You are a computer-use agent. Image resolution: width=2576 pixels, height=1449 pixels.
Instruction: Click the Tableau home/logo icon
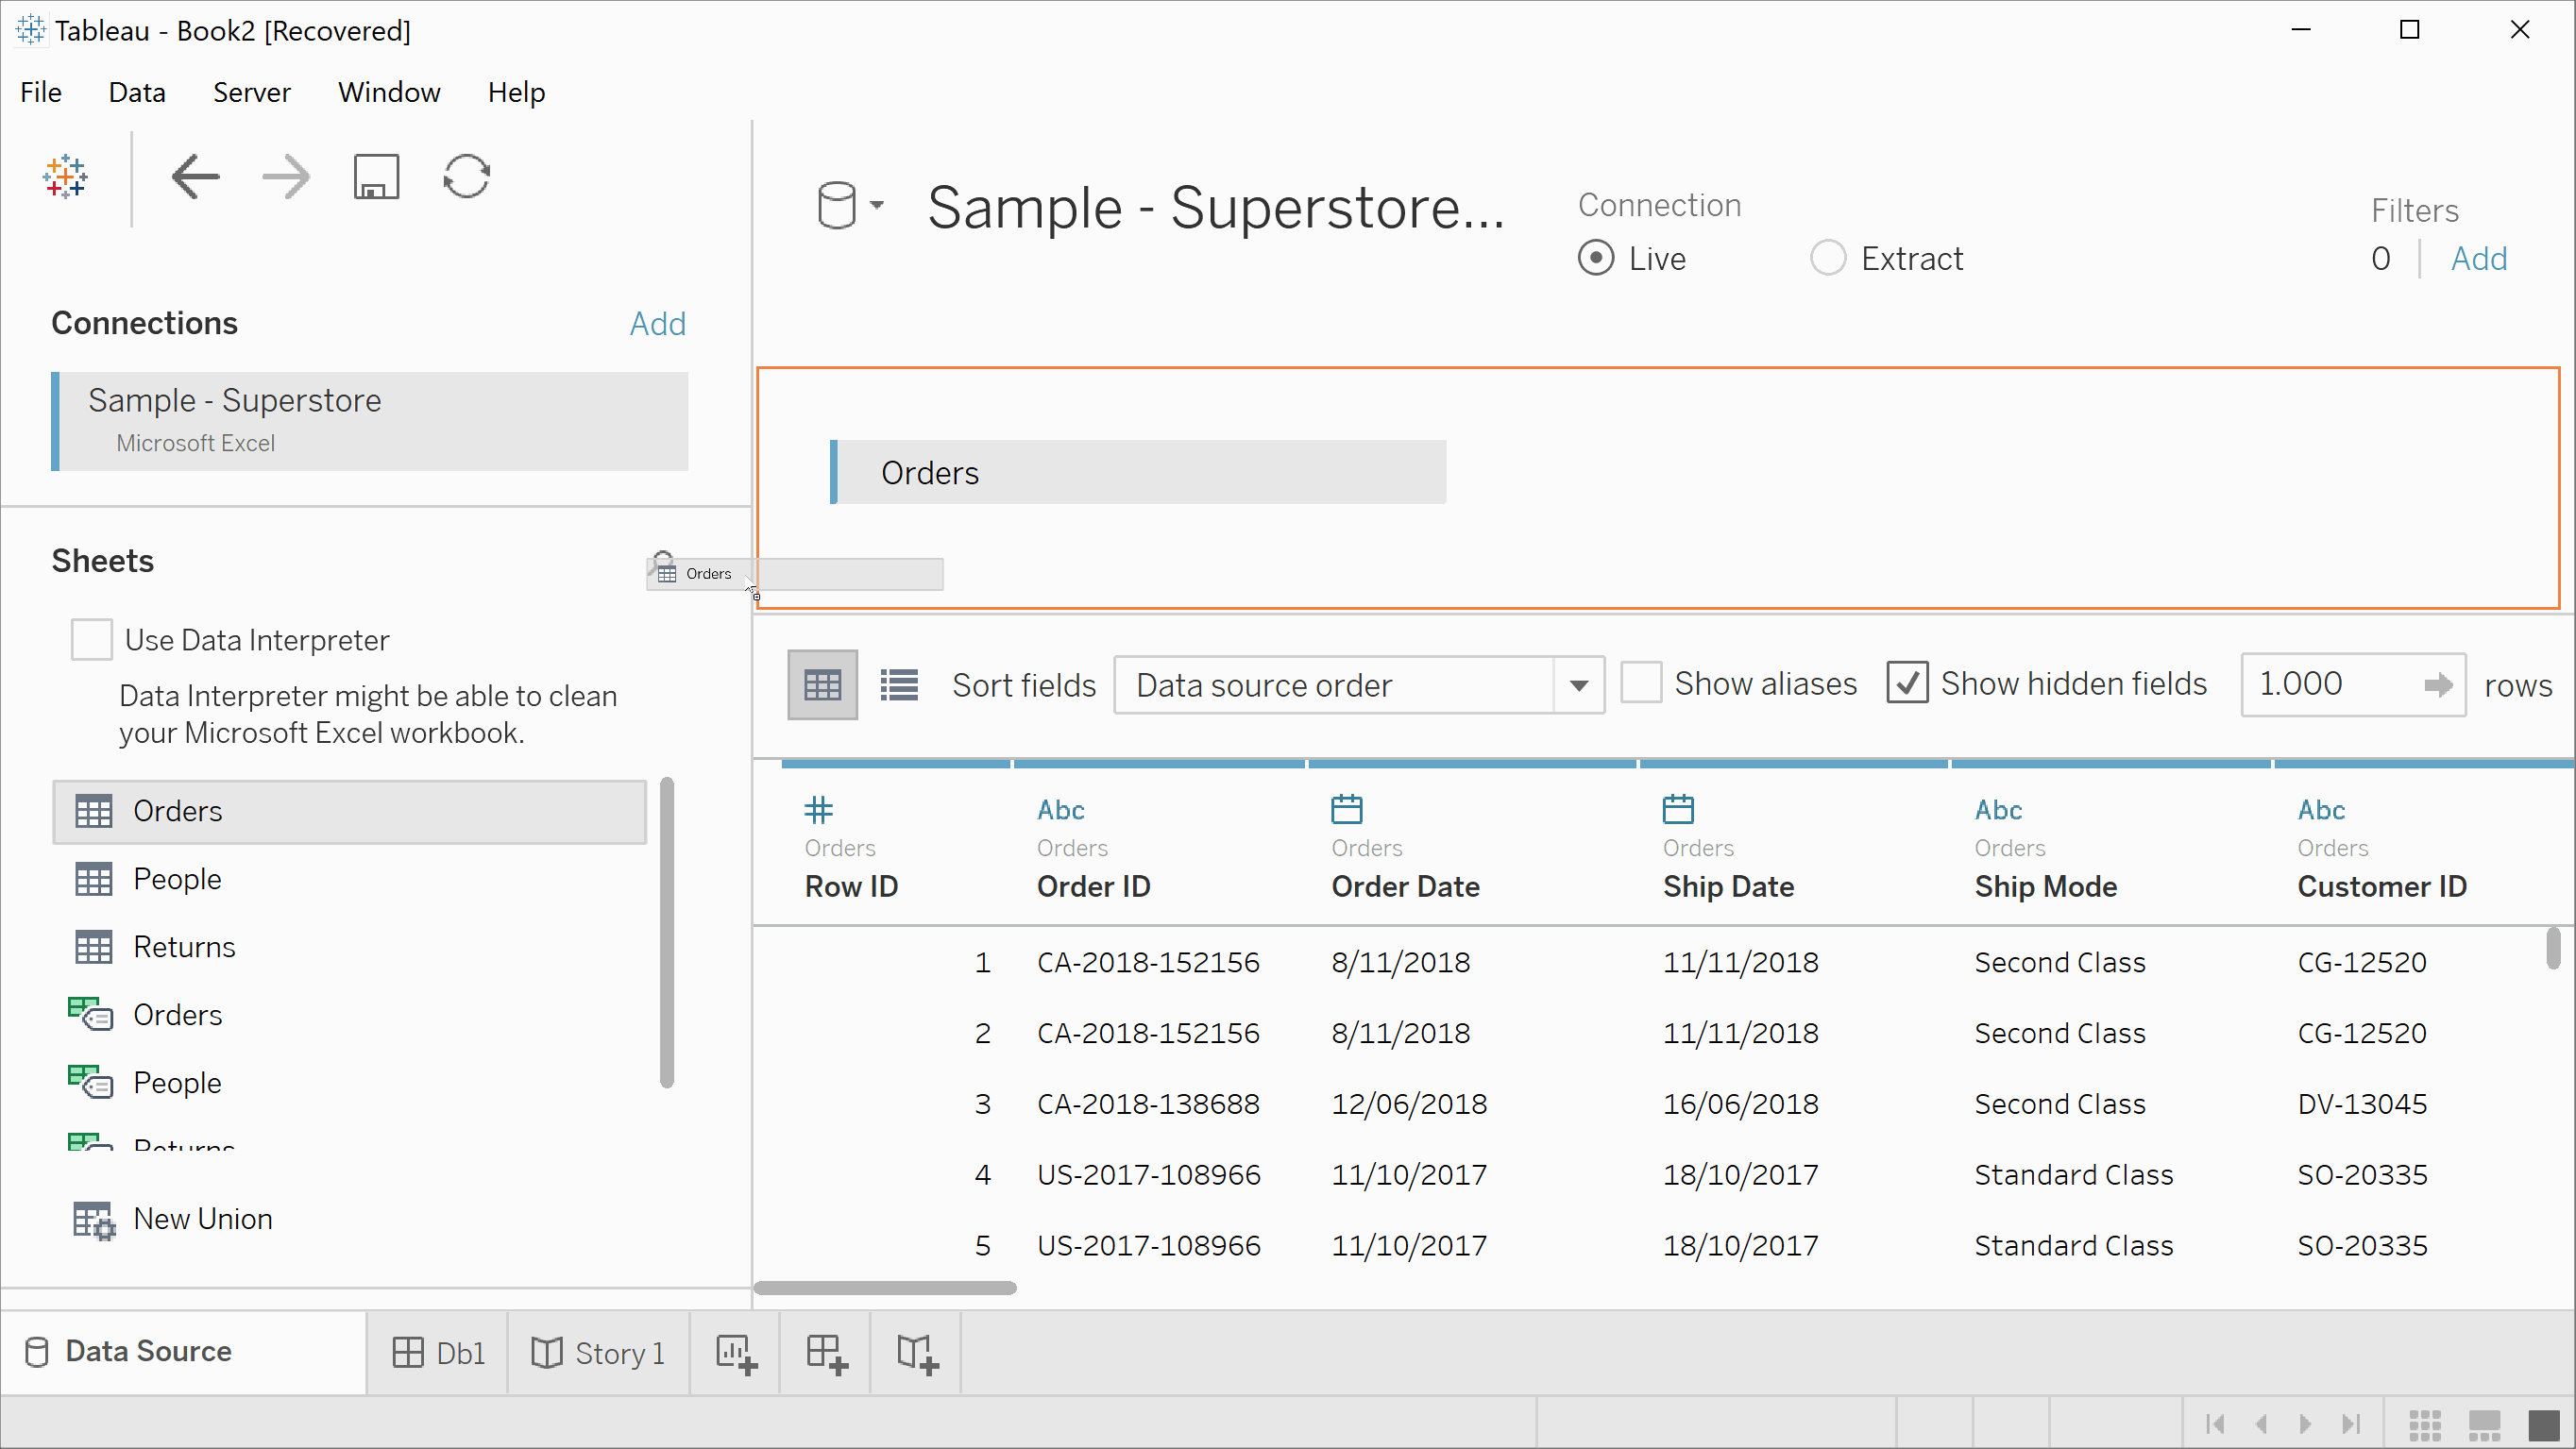65,176
